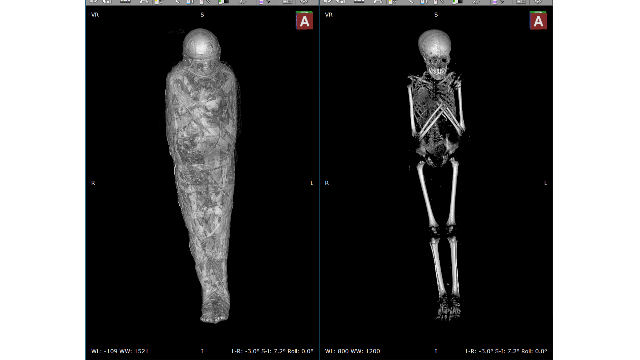
Task: Click the layout icon above the skeleton viewport
Action: (x=521, y=2)
